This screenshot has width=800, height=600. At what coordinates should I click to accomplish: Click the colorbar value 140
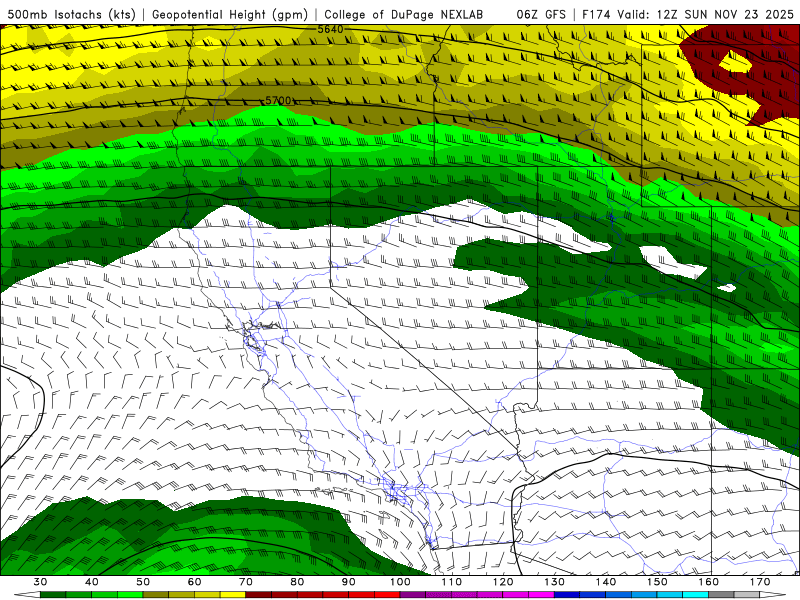[x=606, y=582]
